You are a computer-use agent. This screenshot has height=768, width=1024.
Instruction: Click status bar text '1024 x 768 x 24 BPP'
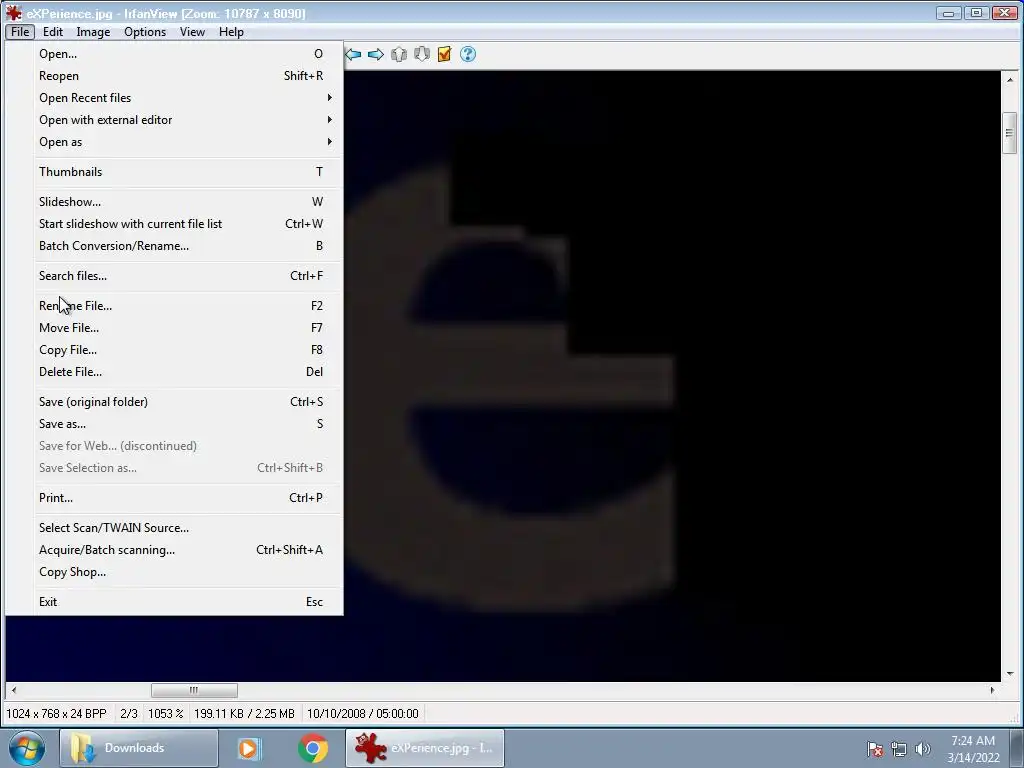pos(56,714)
